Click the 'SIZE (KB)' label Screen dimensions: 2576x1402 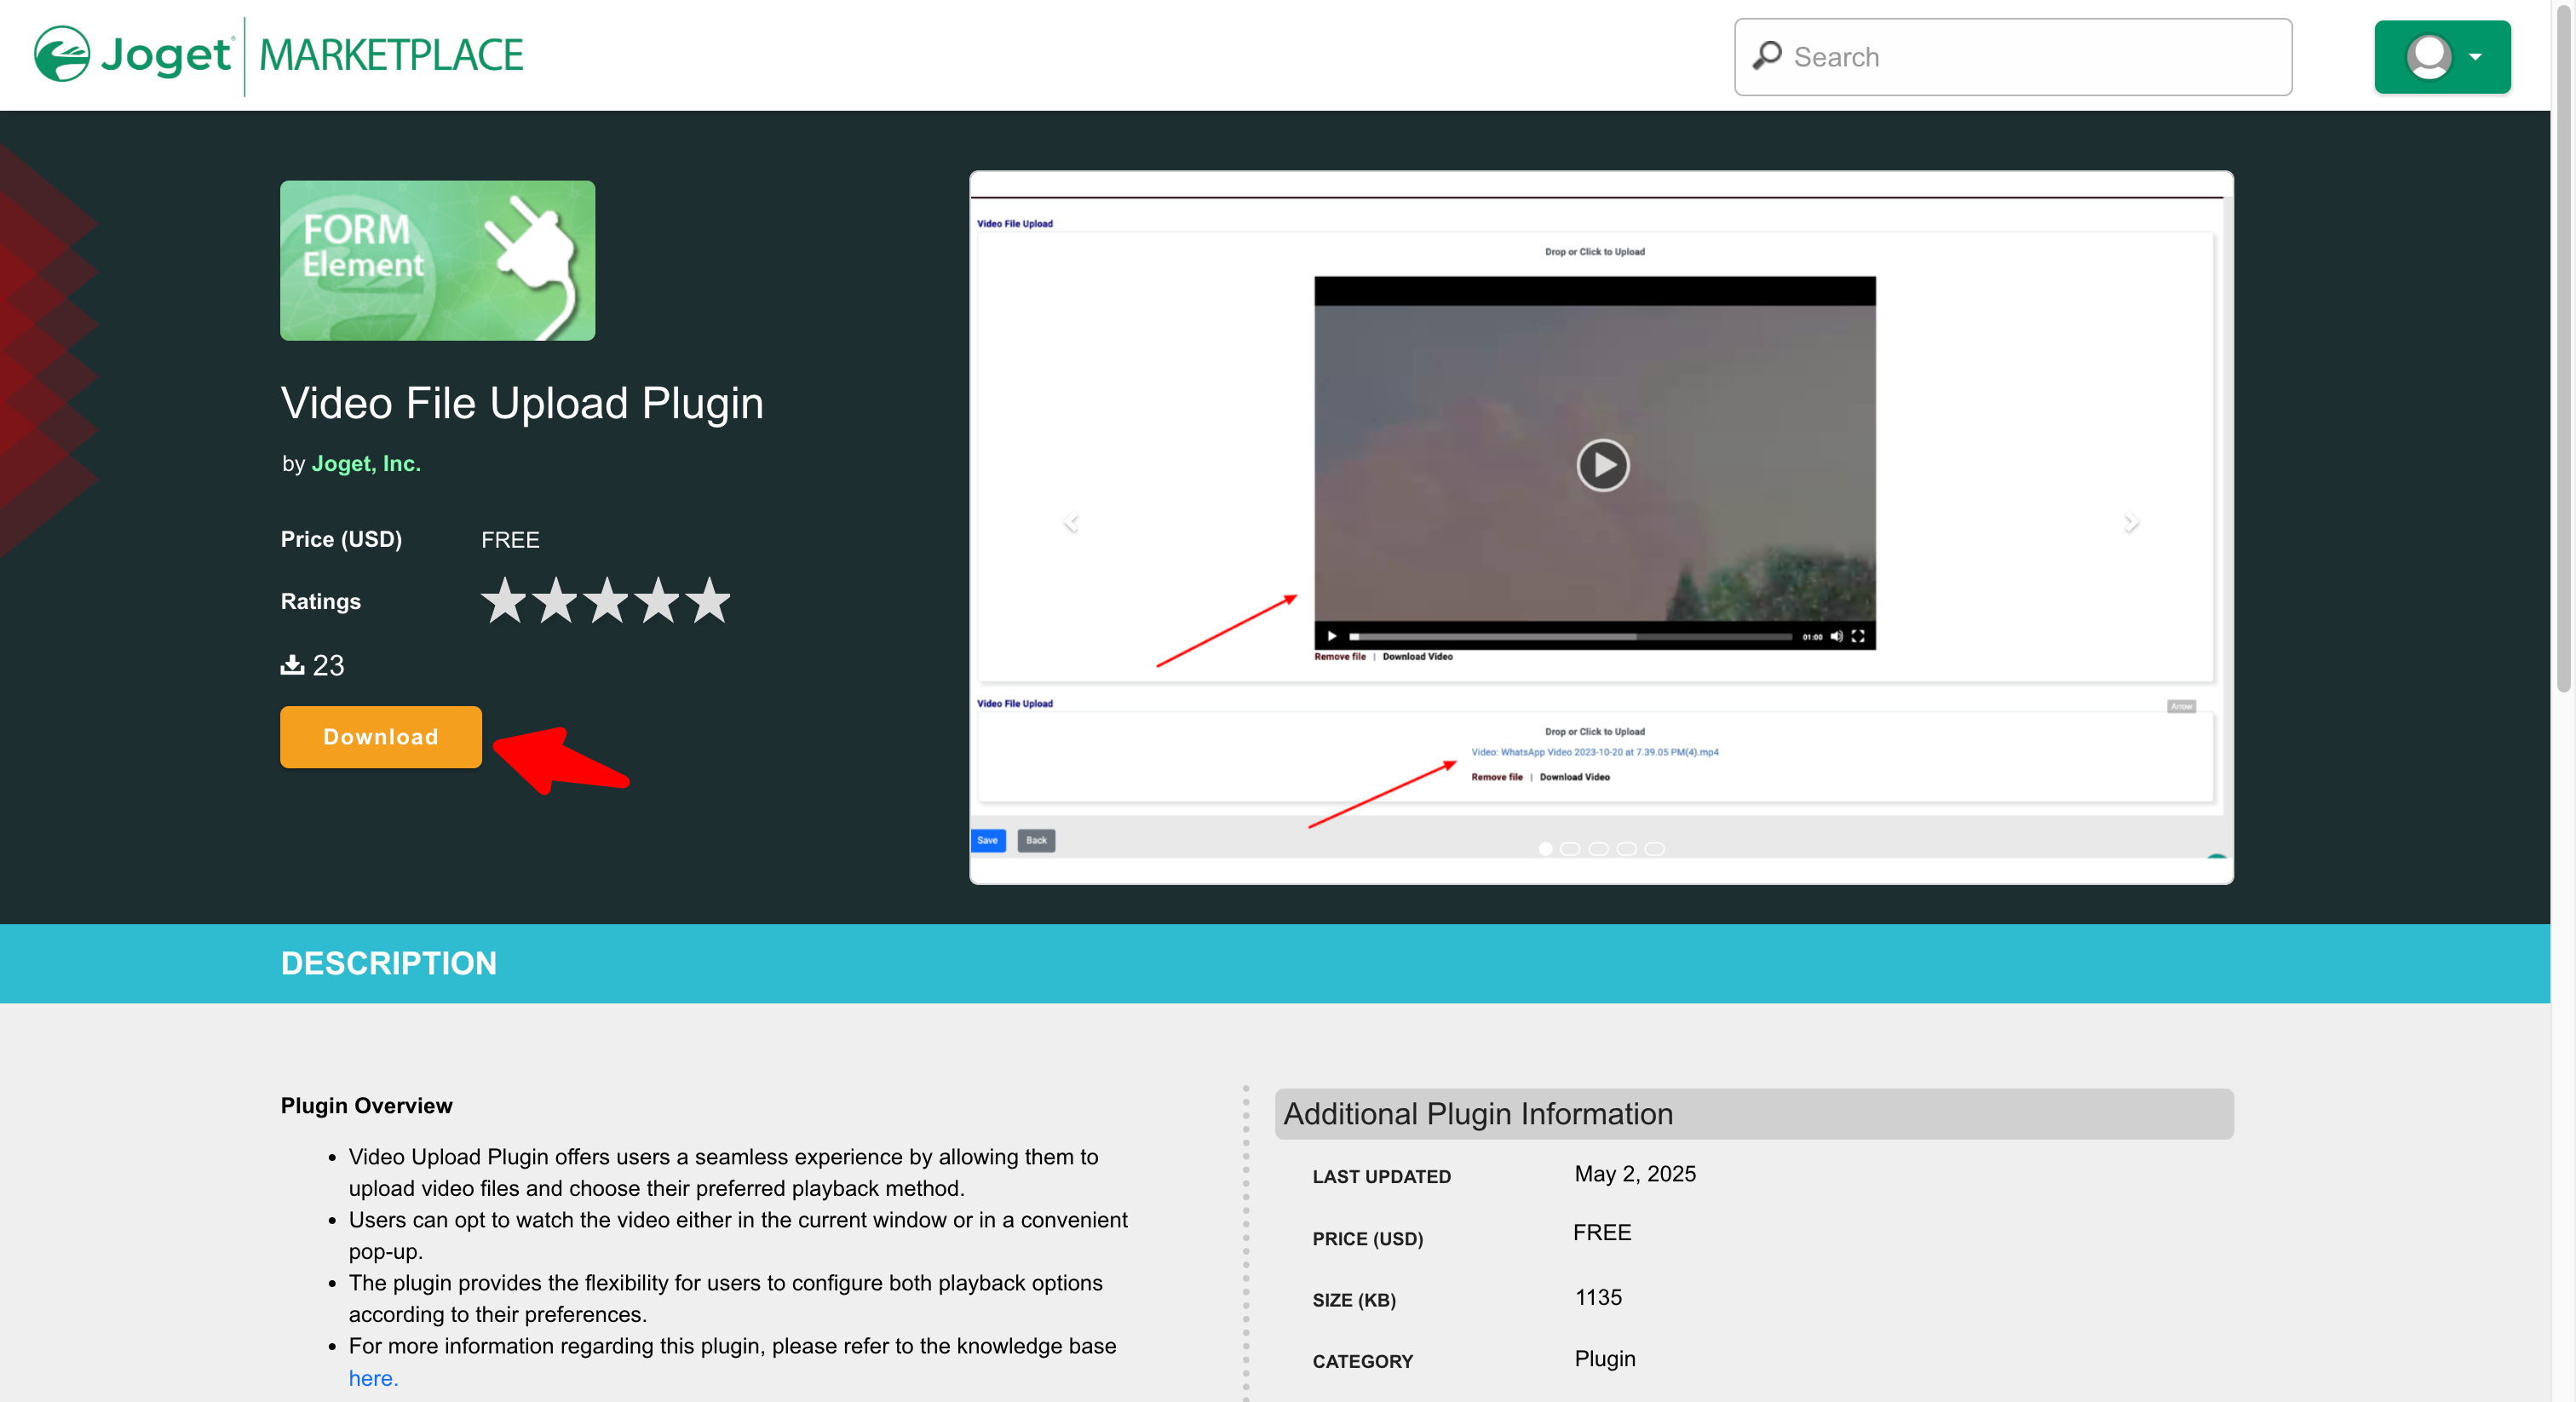[x=1354, y=1300]
